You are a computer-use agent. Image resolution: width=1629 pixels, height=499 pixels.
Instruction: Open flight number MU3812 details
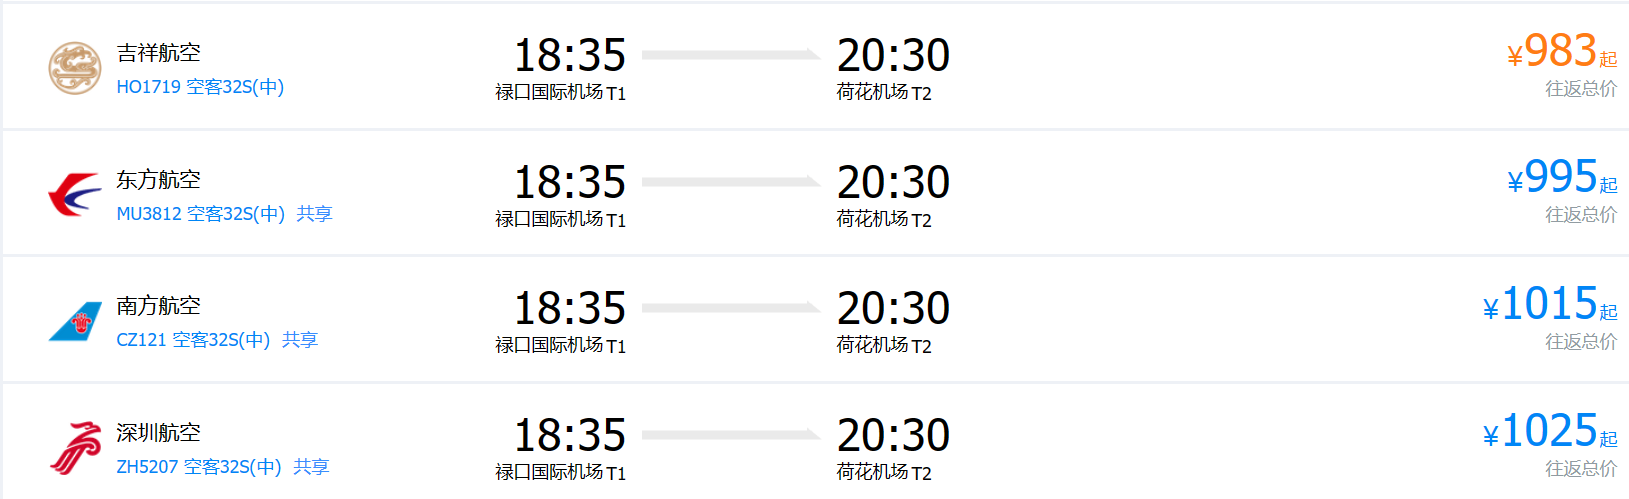click(149, 214)
